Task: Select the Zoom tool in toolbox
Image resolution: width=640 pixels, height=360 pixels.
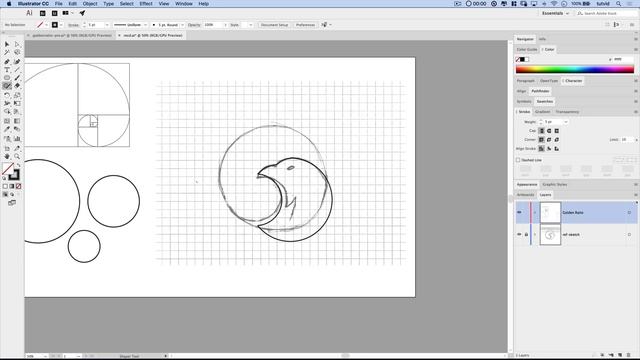Action: [x=17, y=156]
